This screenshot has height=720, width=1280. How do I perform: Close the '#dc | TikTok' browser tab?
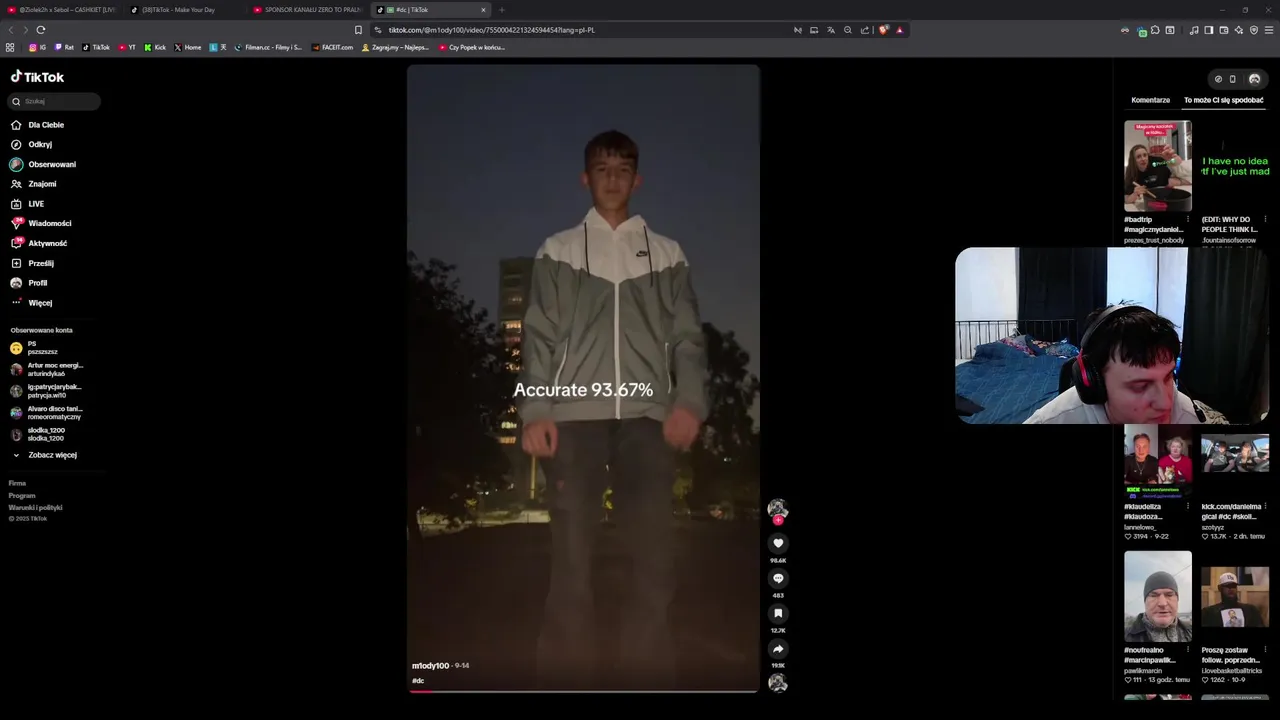click(x=483, y=10)
